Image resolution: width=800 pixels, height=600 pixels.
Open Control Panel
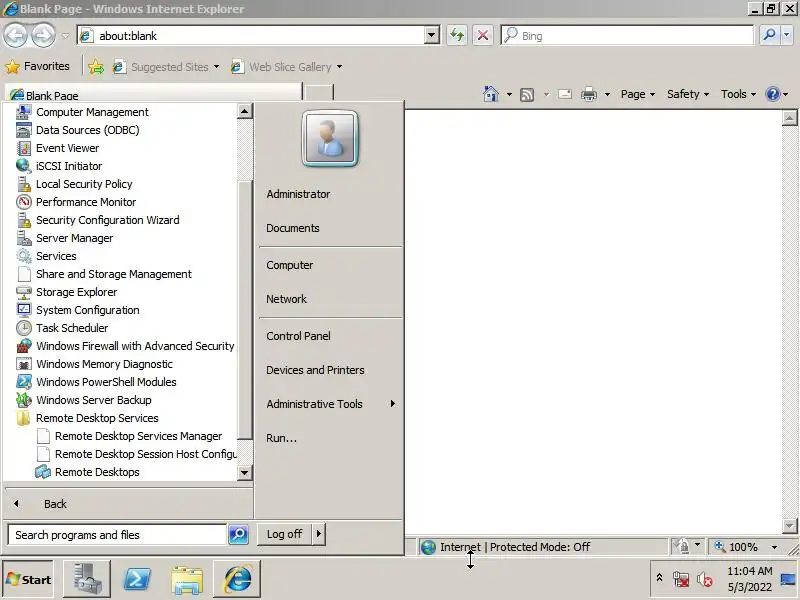pos(298,336)
